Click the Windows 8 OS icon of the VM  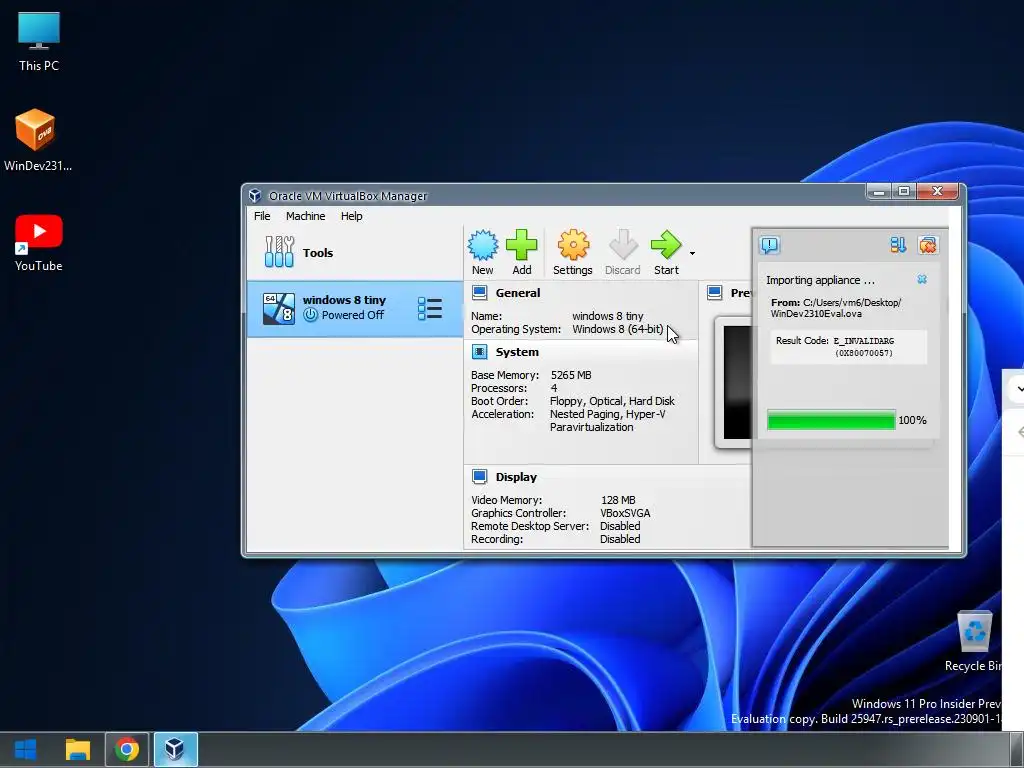(x=278, y=309)
